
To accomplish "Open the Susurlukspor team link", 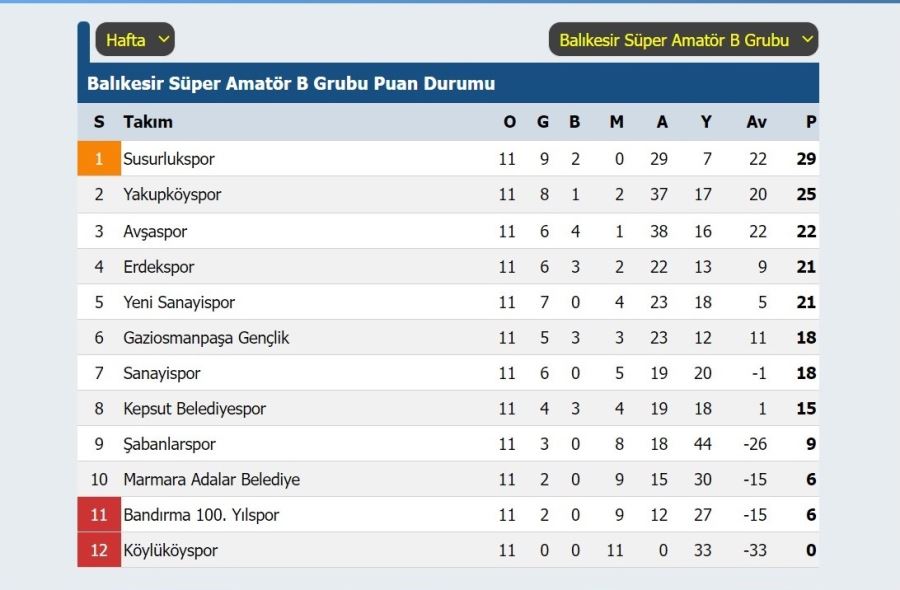I will pos(169,159).
